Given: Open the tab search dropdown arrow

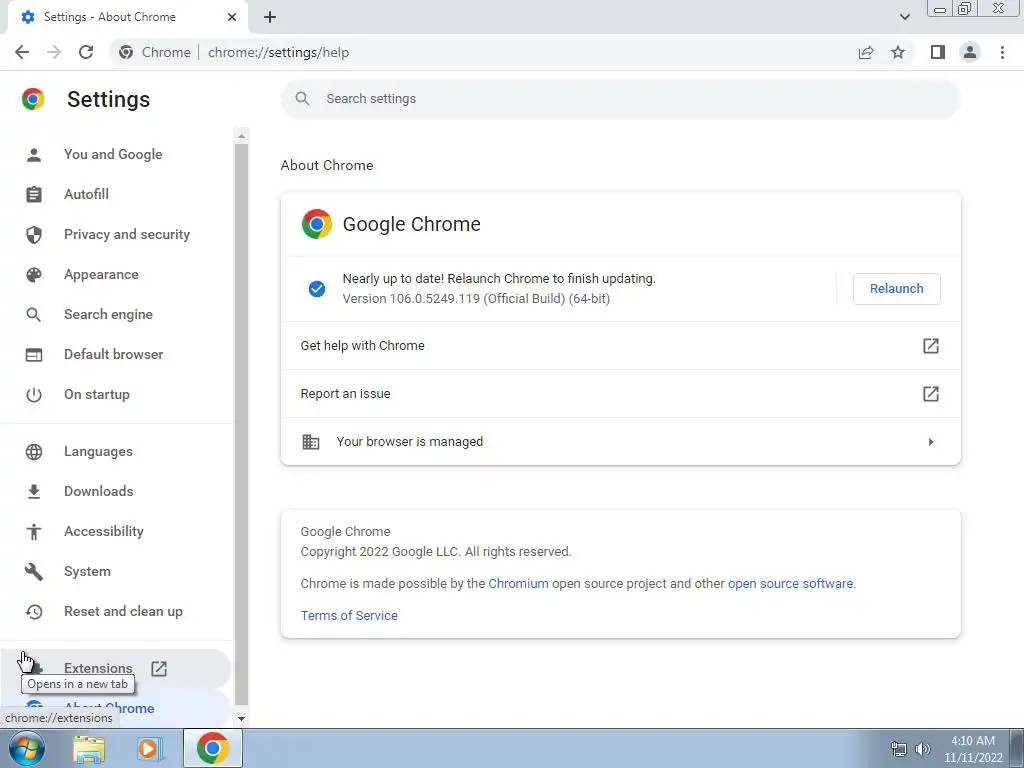Looking at the screenshot, I should 904,17.
